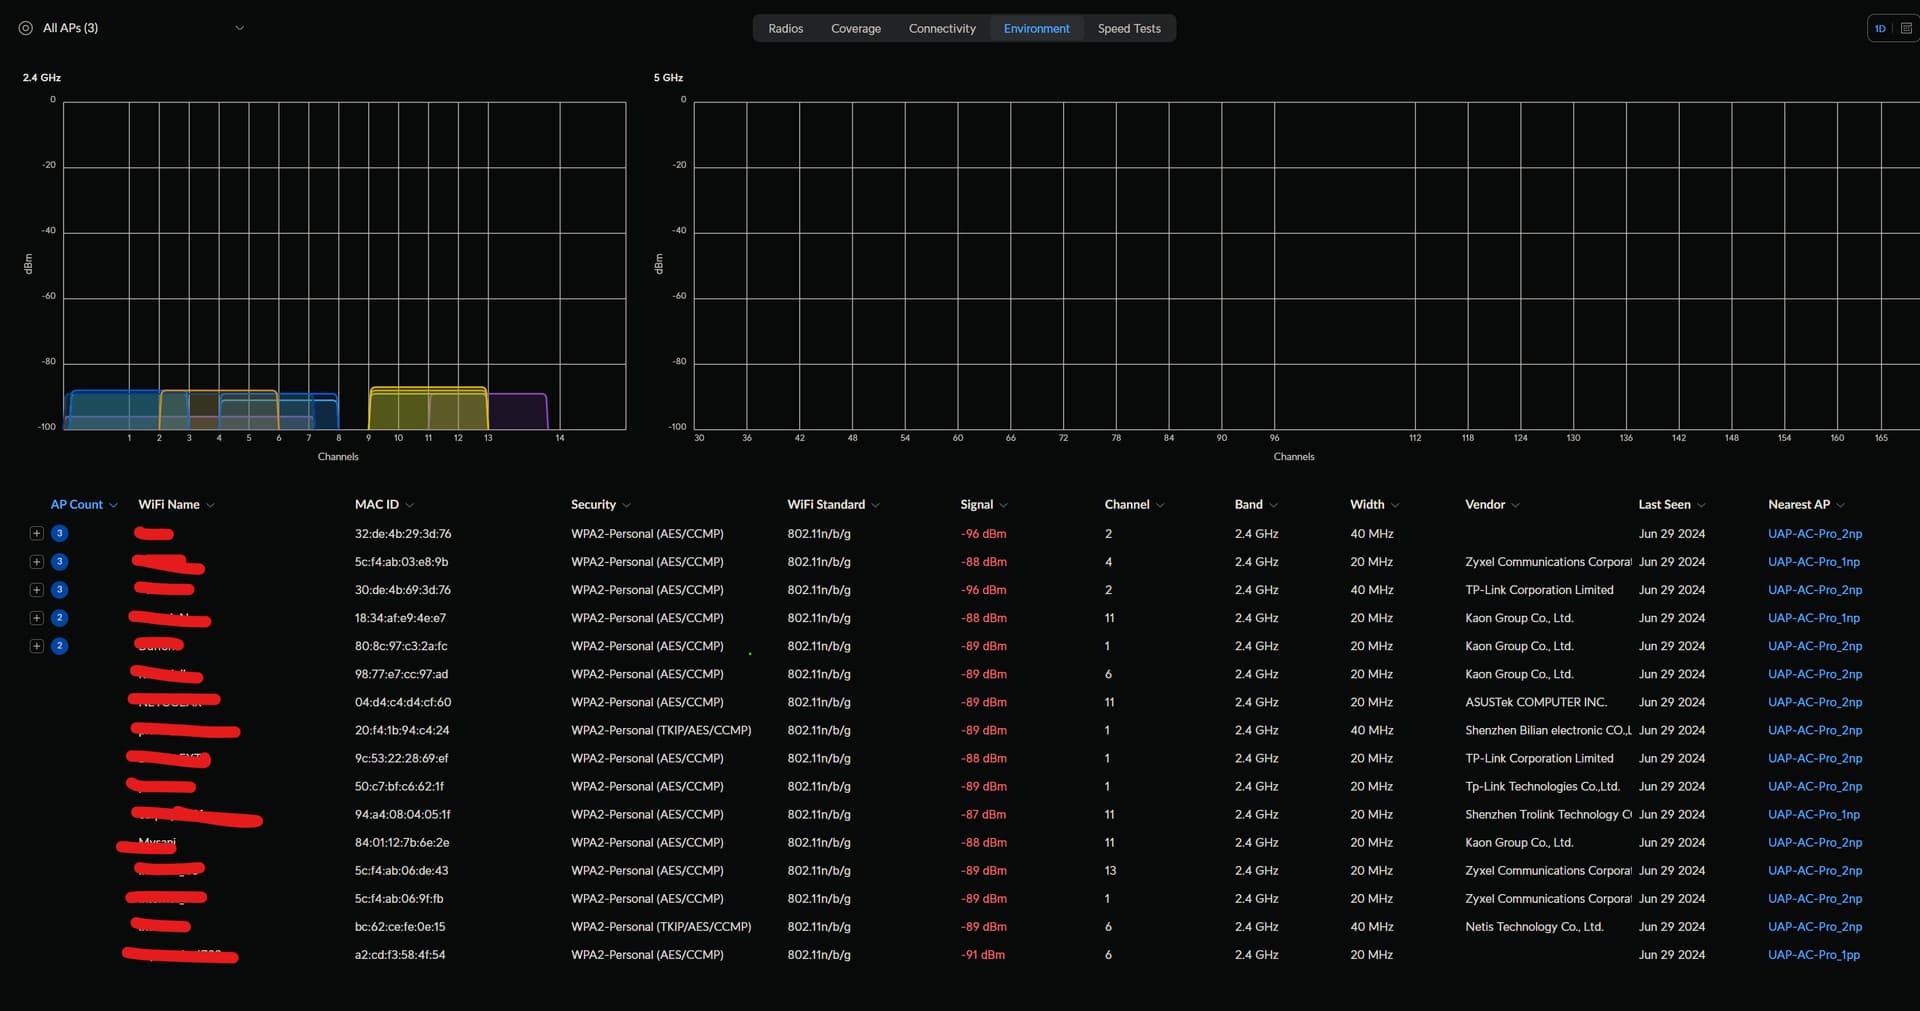The height and width of the screenshot is (1011, 1920).
Task: Go to the Connectivity tab
Action: (941, 29)
